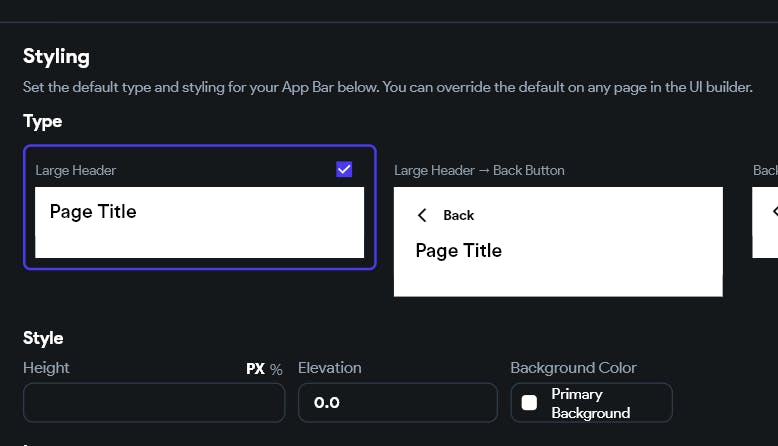Select the Large Header → Back Button type
The width and height of the screenshot is (778, 446).
(558, 241)
